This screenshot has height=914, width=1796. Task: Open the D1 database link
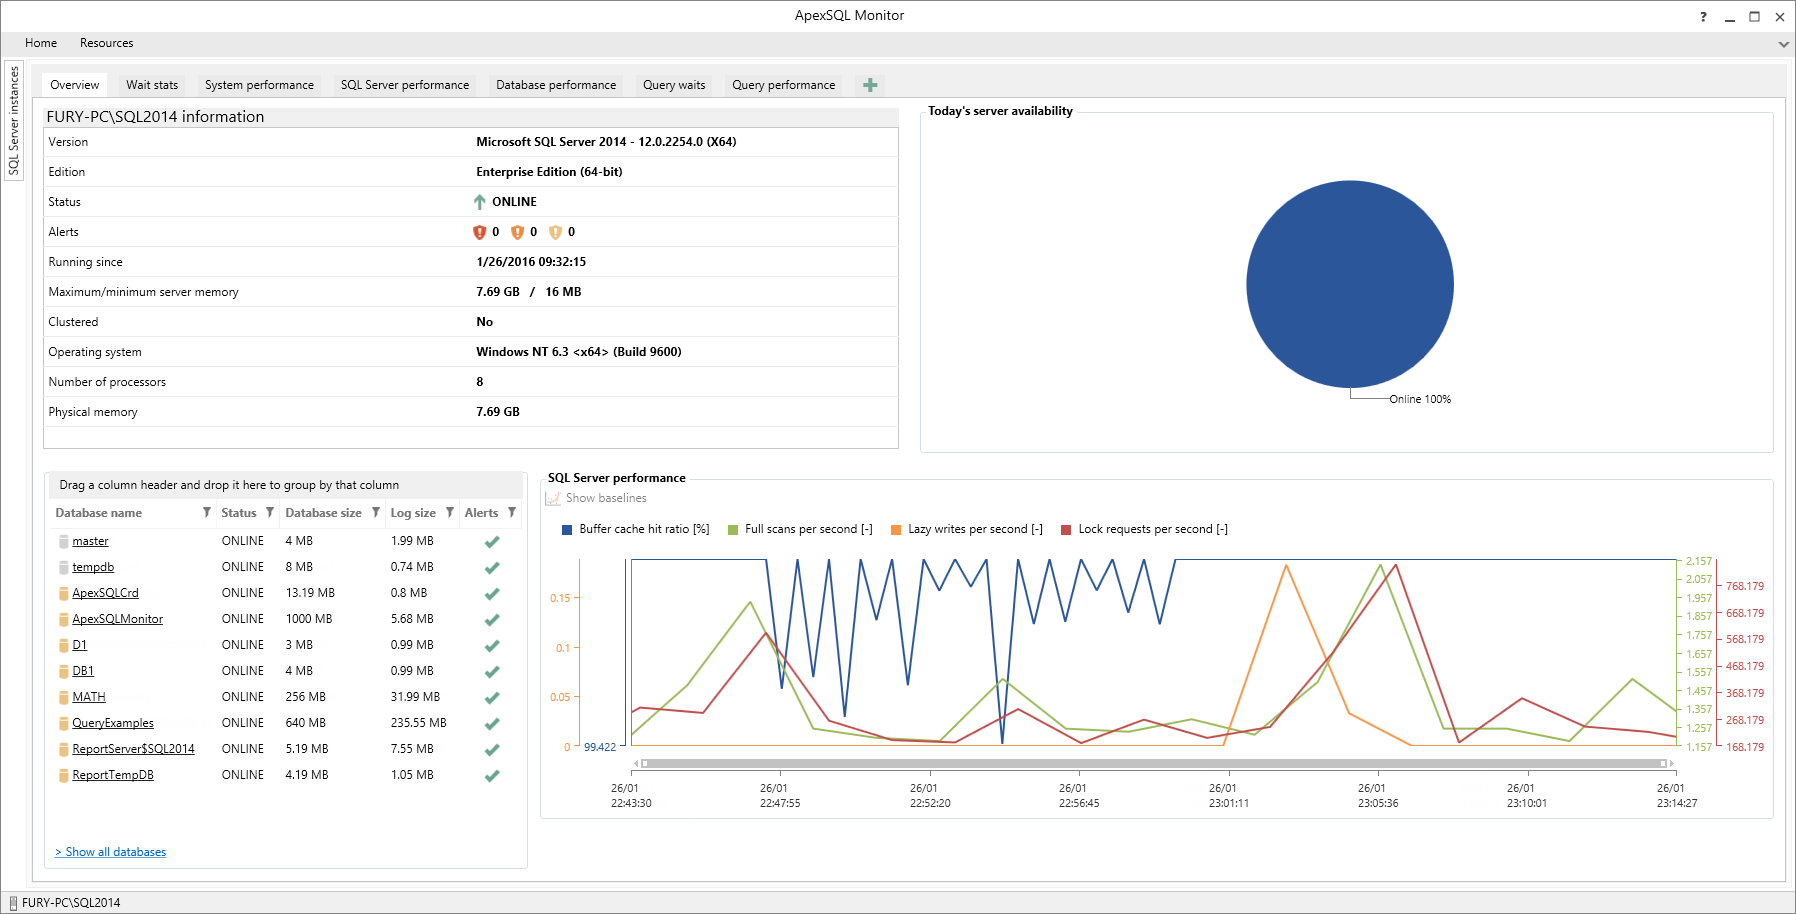point(80,645)
